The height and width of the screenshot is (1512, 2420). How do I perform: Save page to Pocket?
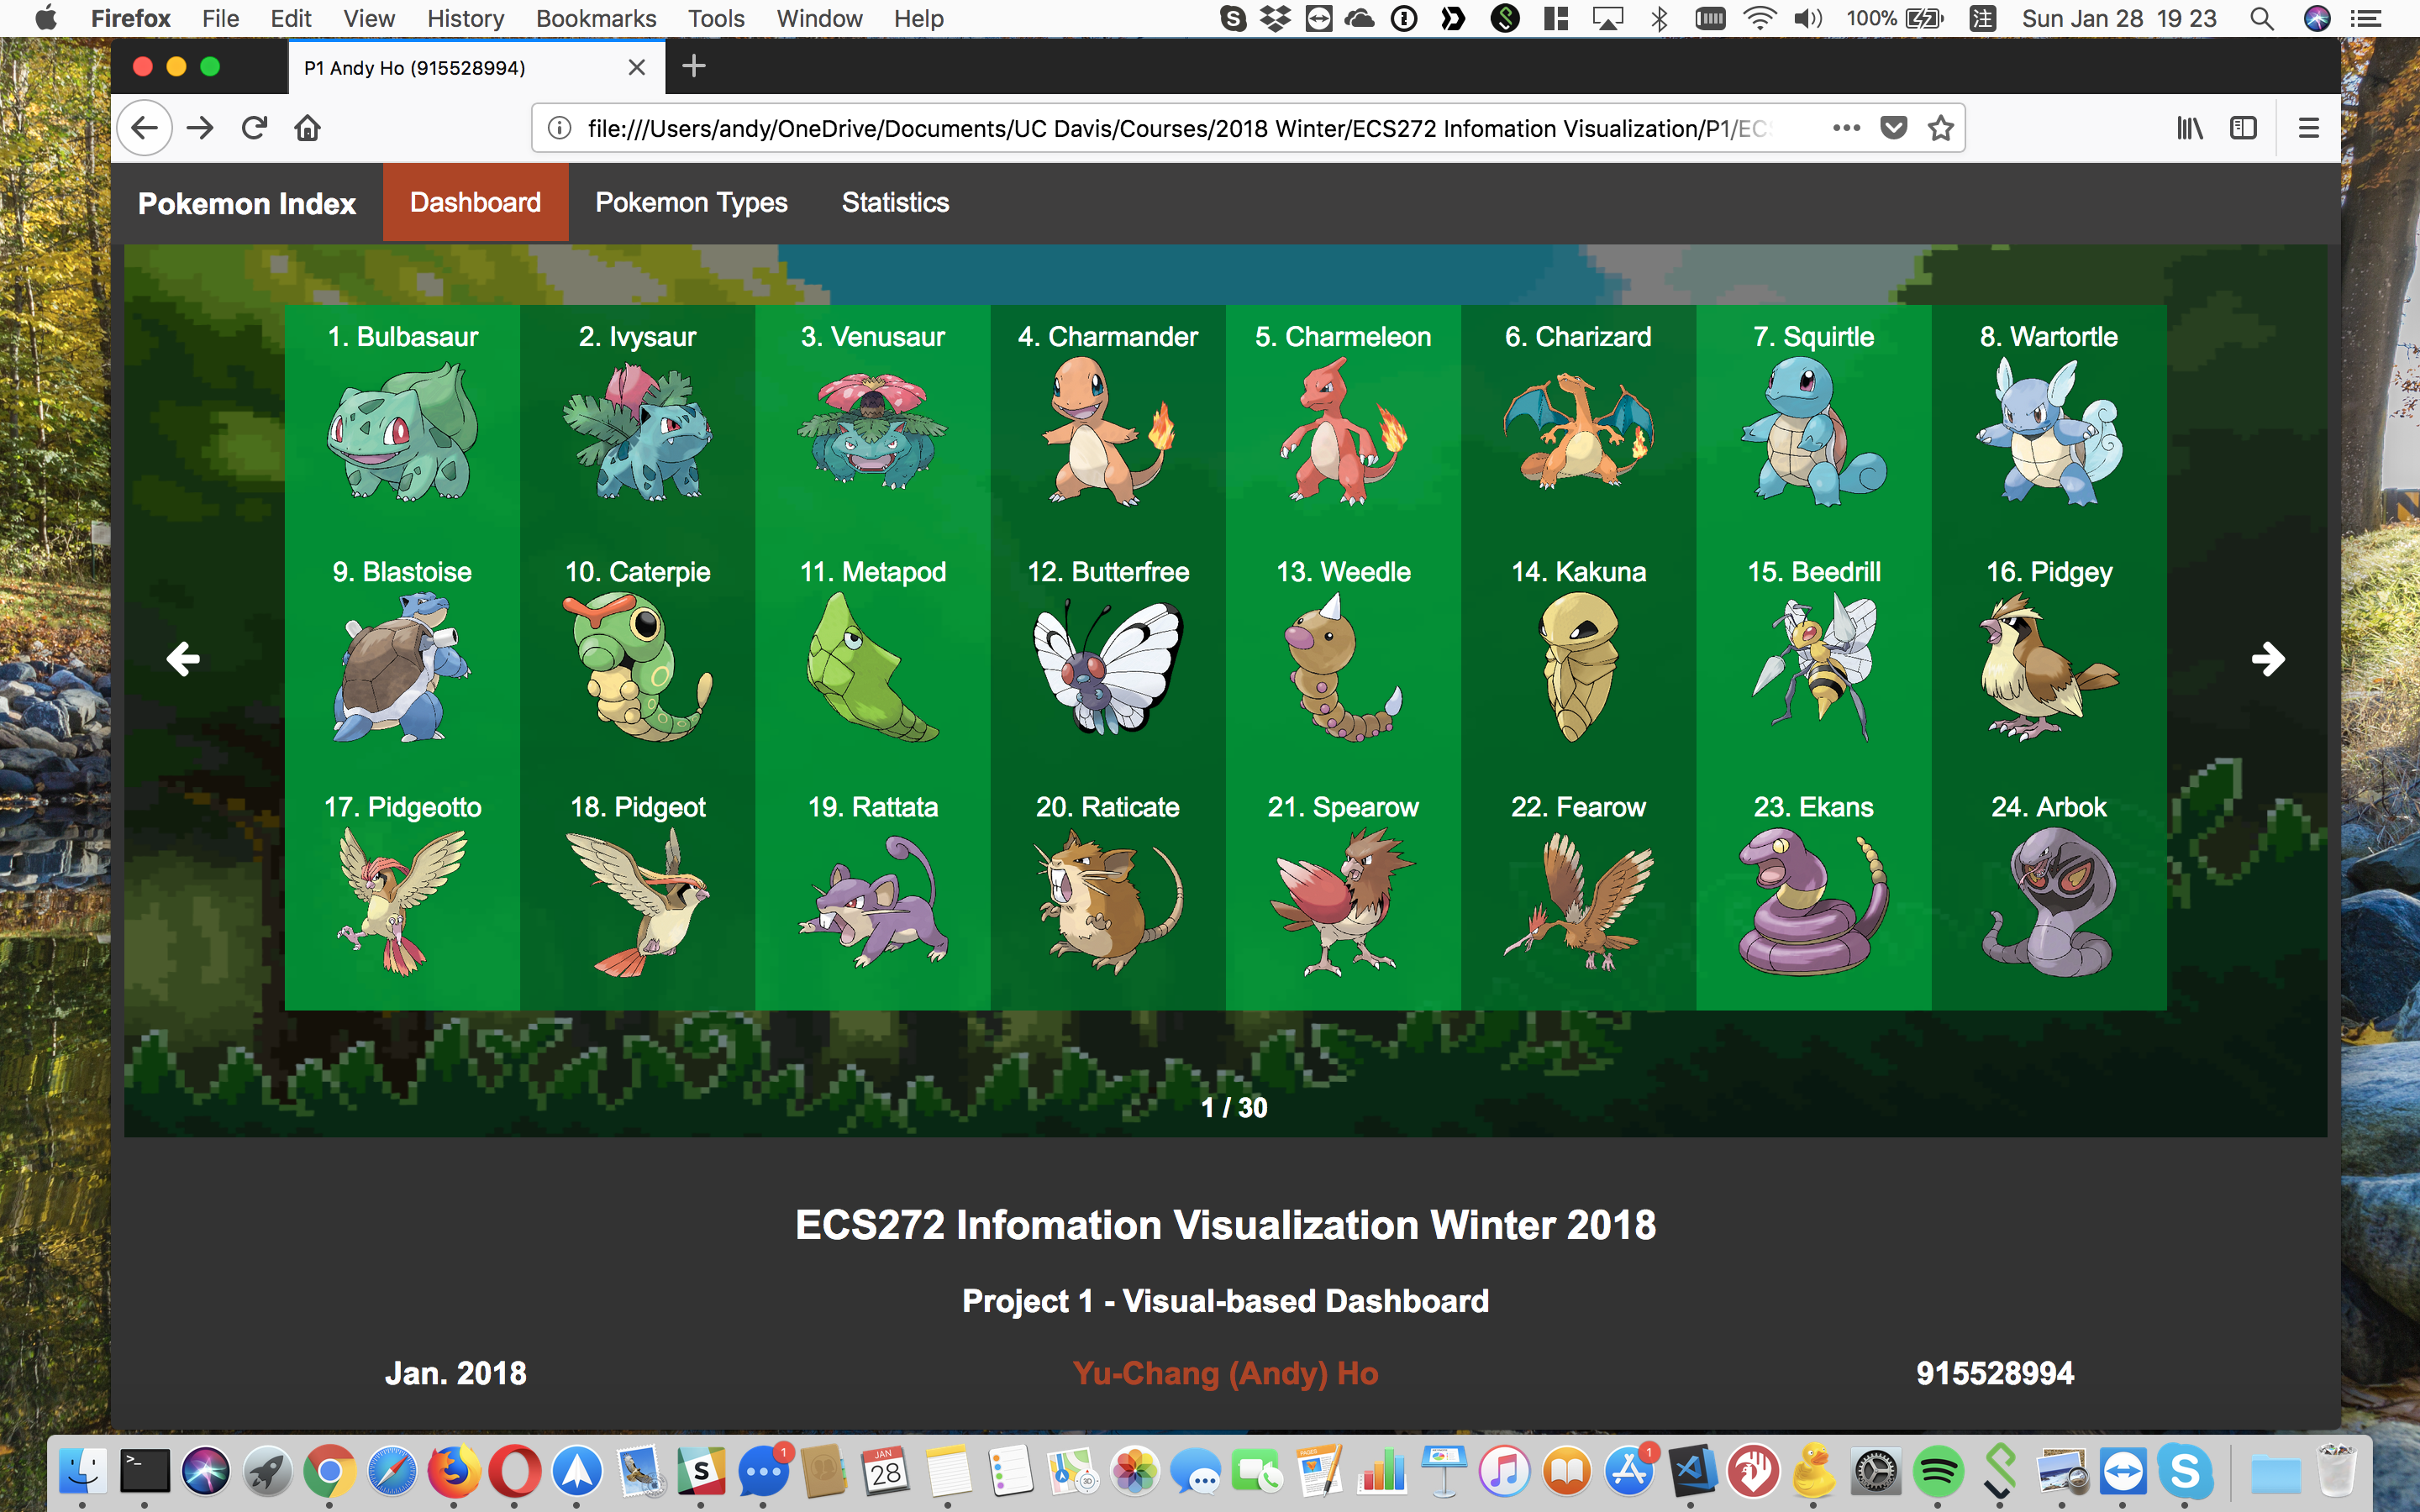1893,128
